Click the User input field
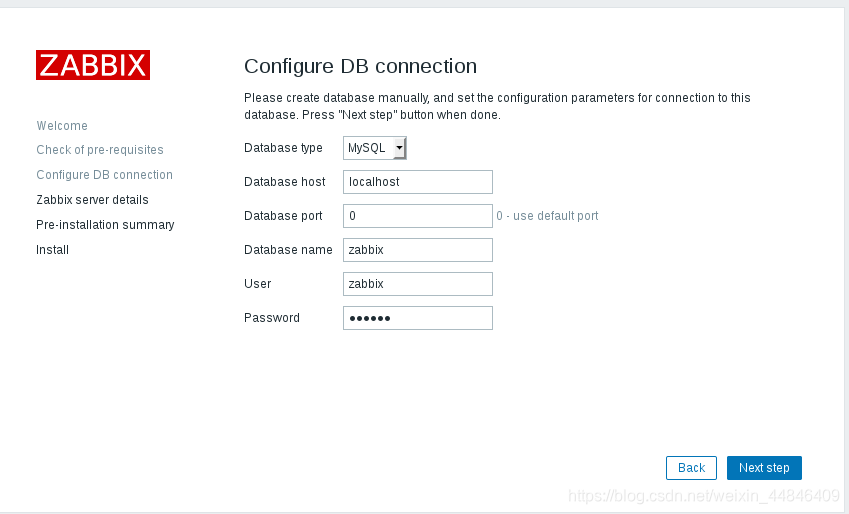The width and height of the screenshot is (849, 514). pyautogui.click(x=417, y=284)
